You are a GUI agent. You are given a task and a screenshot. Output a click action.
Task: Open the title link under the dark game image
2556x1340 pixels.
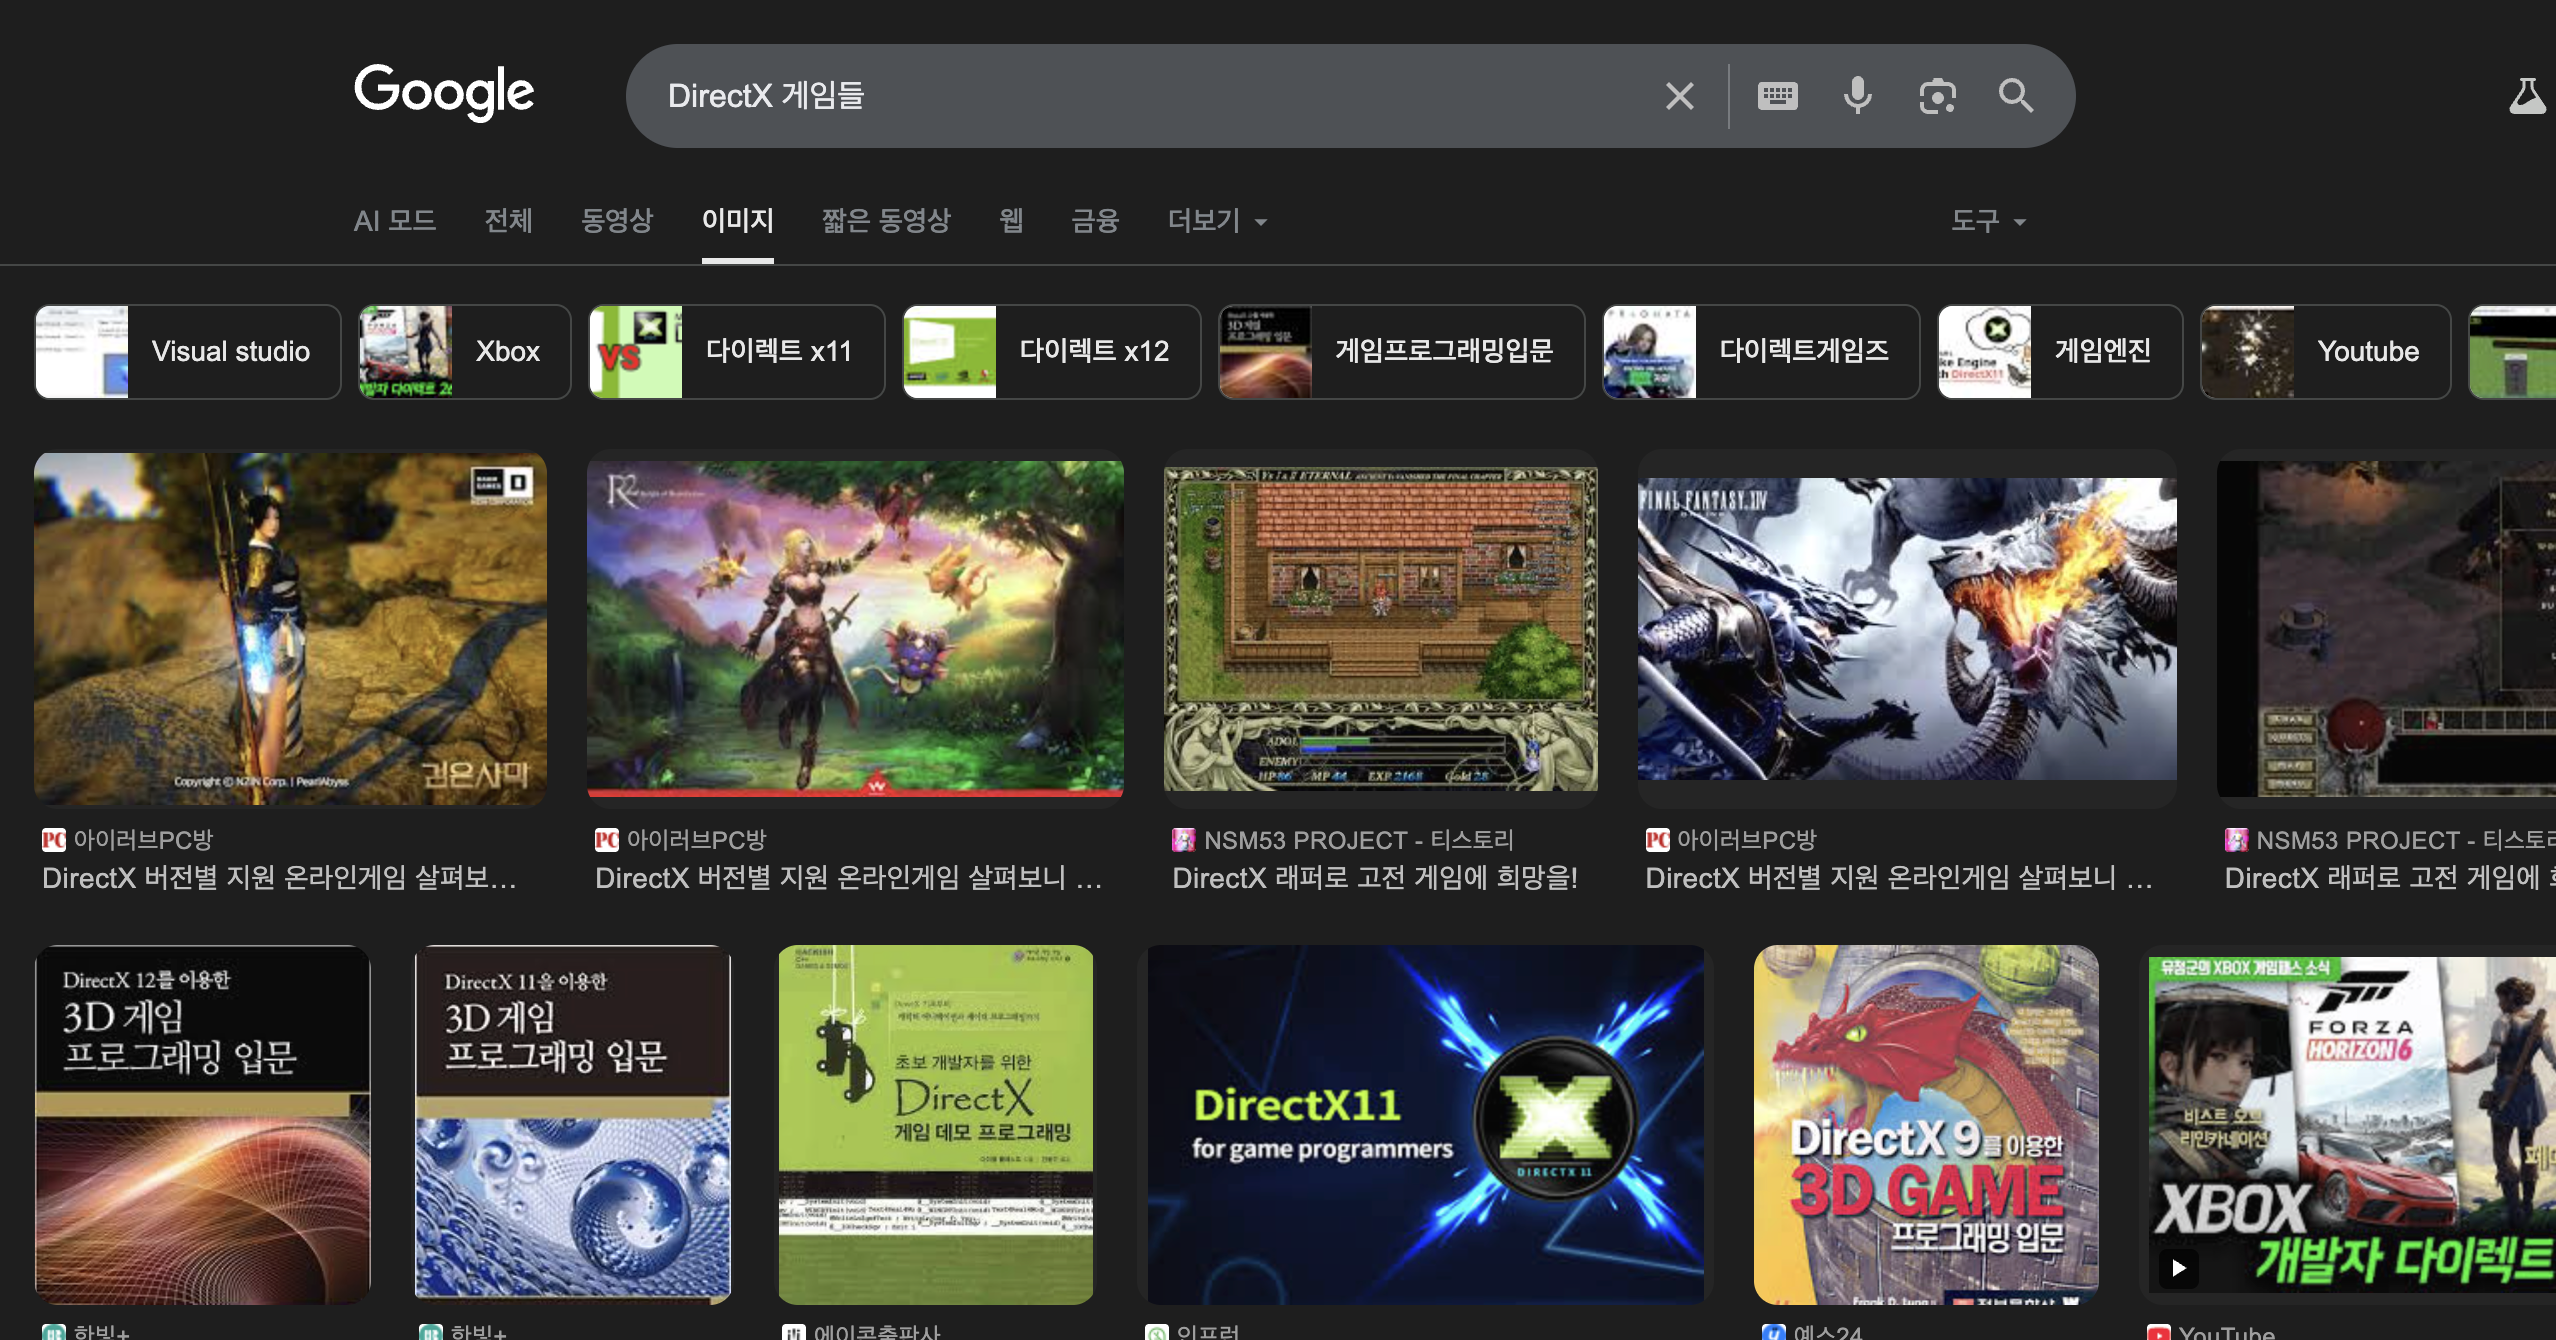click(2390, 878)
